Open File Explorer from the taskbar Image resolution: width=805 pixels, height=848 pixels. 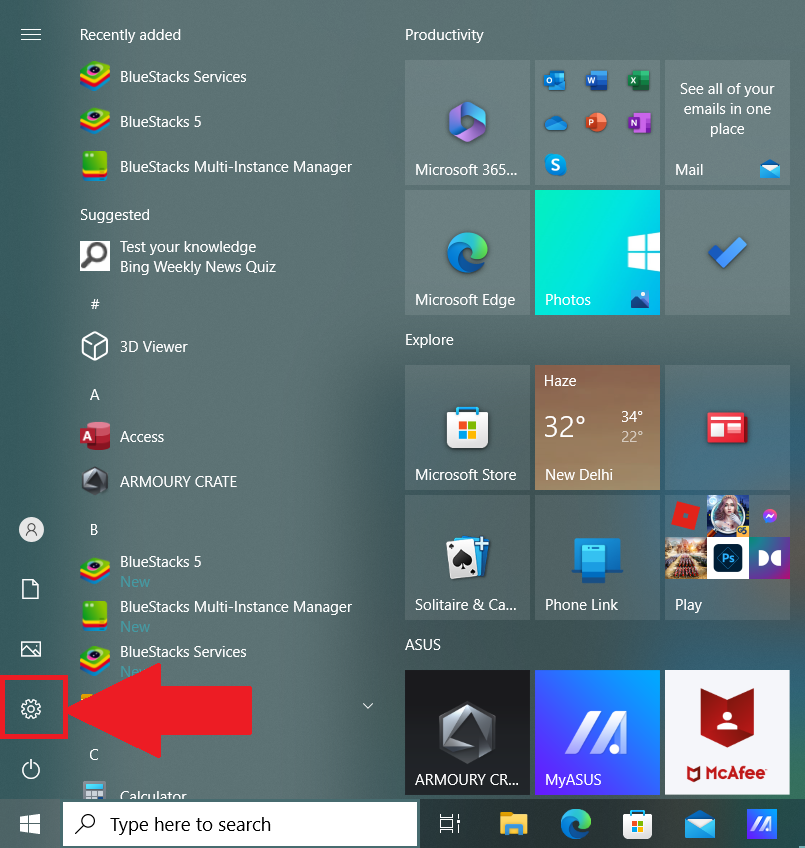513,824
